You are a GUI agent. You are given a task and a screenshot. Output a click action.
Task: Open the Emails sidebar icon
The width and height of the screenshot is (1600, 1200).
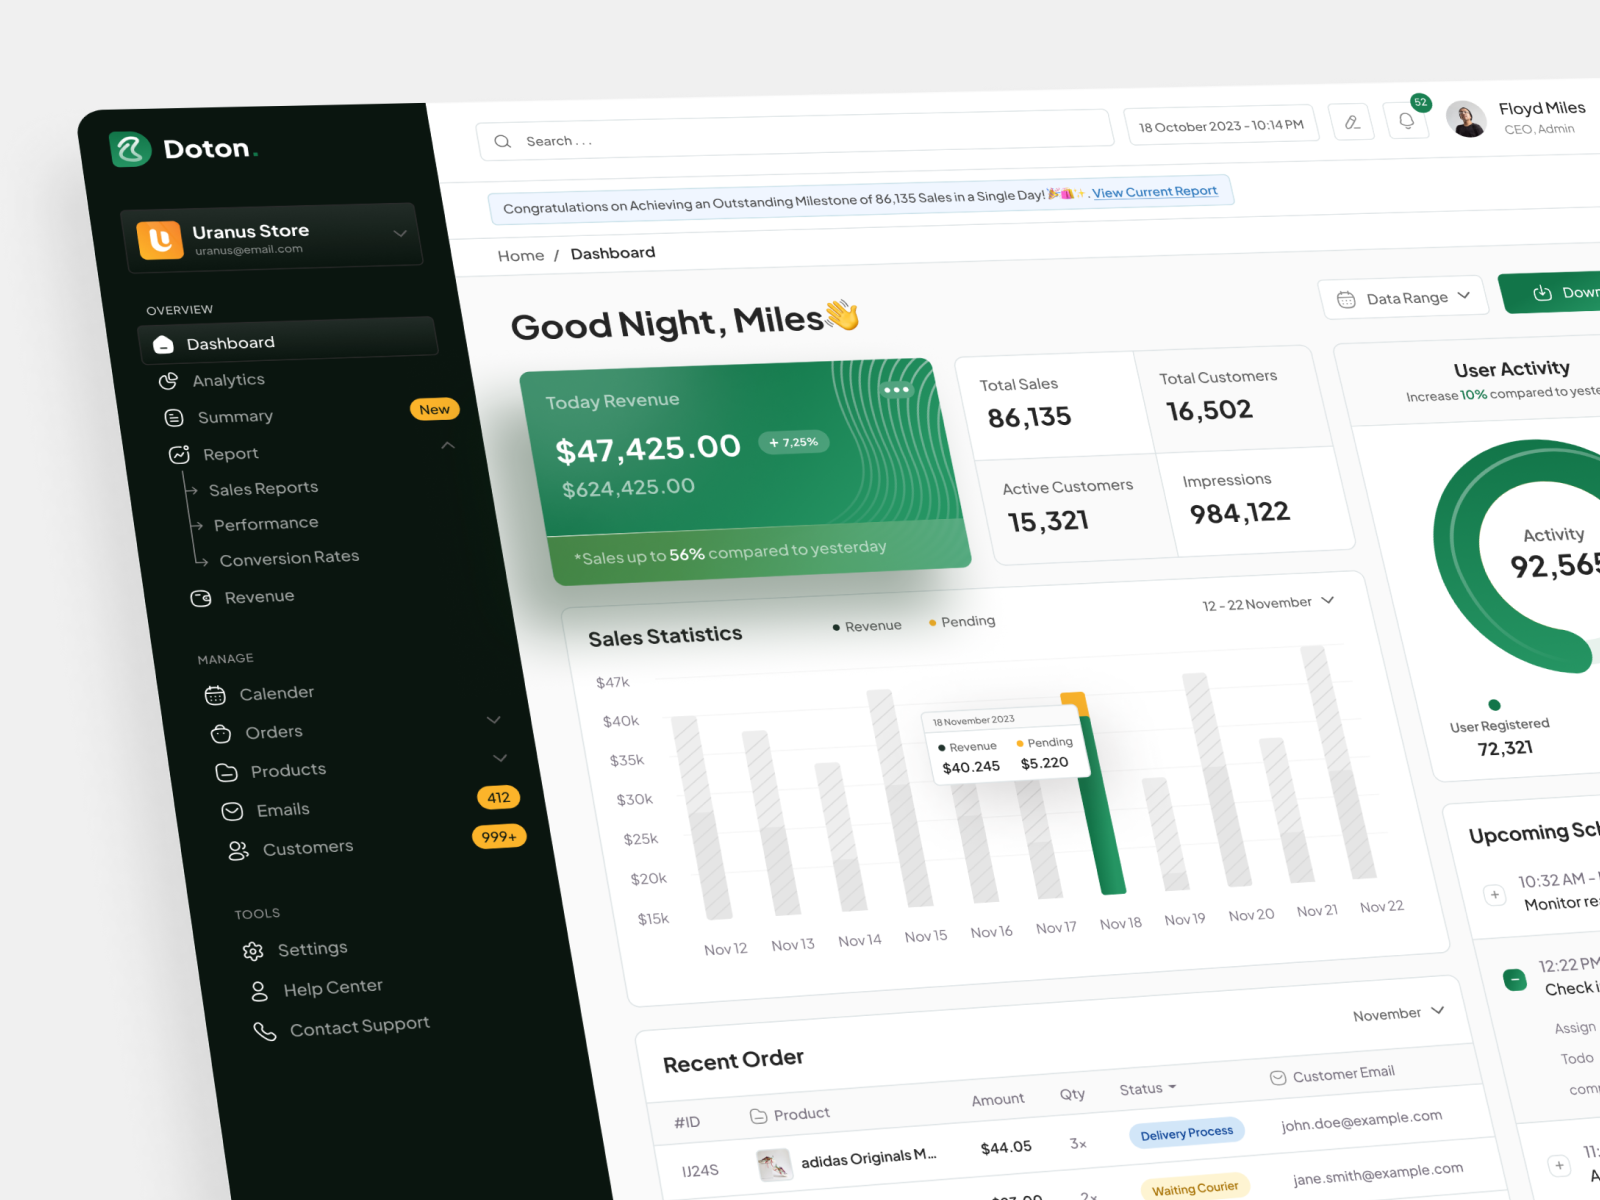coord(232,810)
